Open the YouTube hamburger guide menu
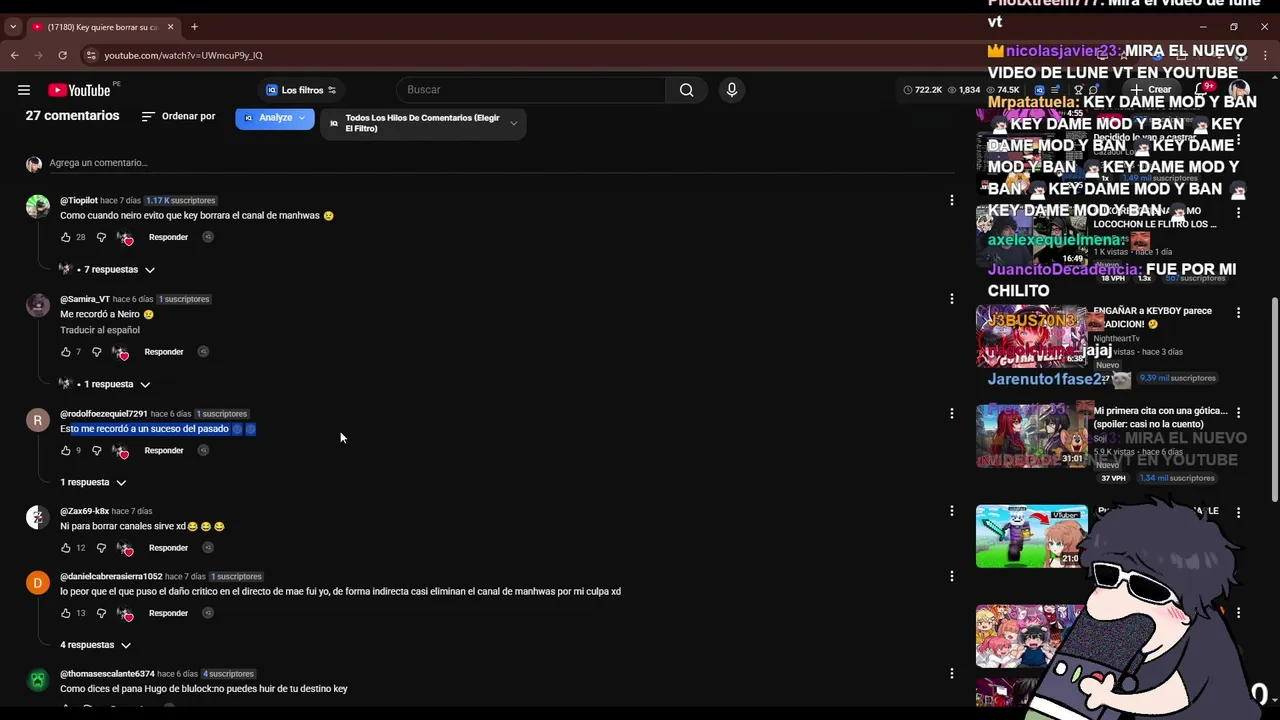 click(24, 90)
